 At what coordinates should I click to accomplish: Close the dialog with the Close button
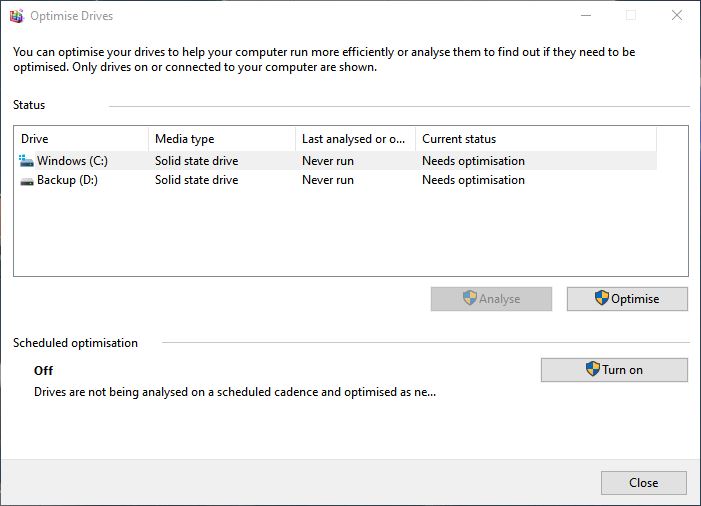644,483
